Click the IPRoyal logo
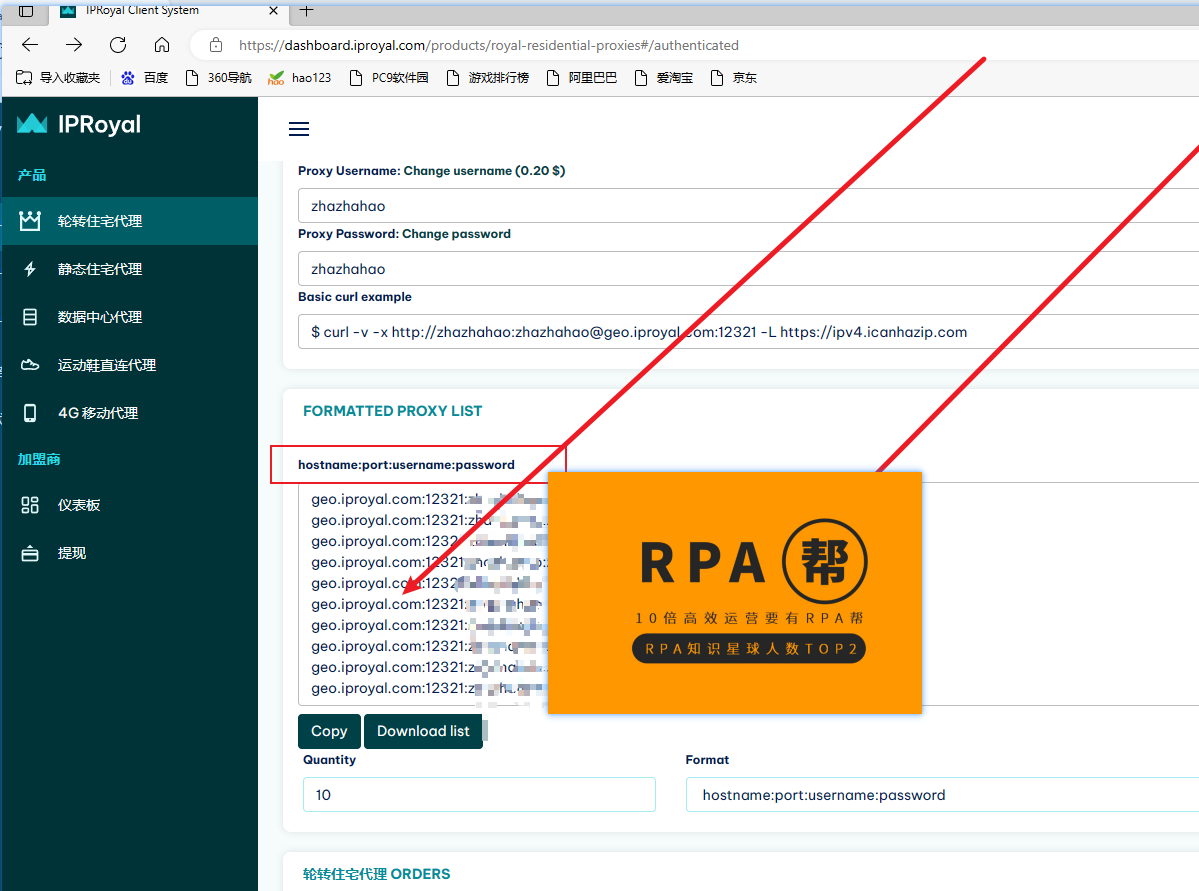Viewport: 1199px width, 891px height. [x=80, y=124]
